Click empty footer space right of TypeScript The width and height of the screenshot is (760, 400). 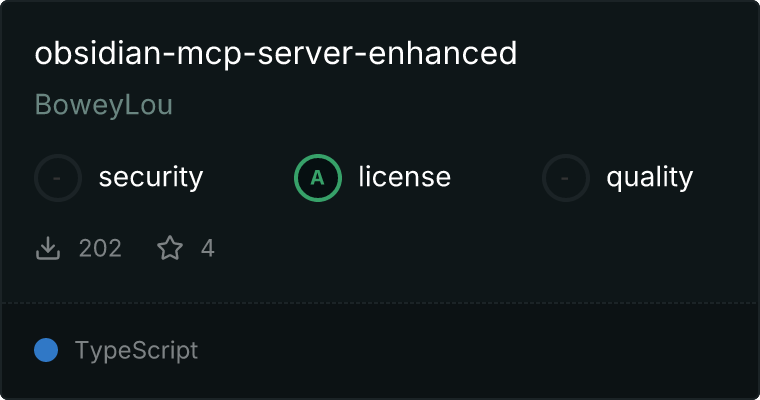(x=475, y=350)
